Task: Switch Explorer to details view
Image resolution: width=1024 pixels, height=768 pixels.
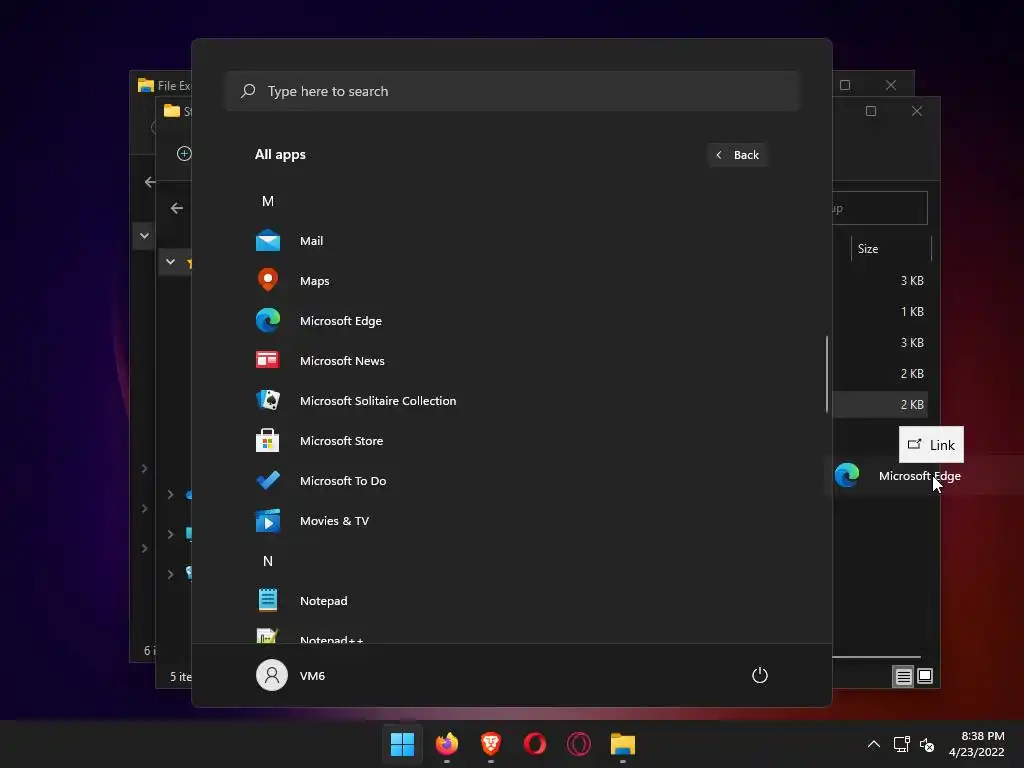Action: (903, 677)
